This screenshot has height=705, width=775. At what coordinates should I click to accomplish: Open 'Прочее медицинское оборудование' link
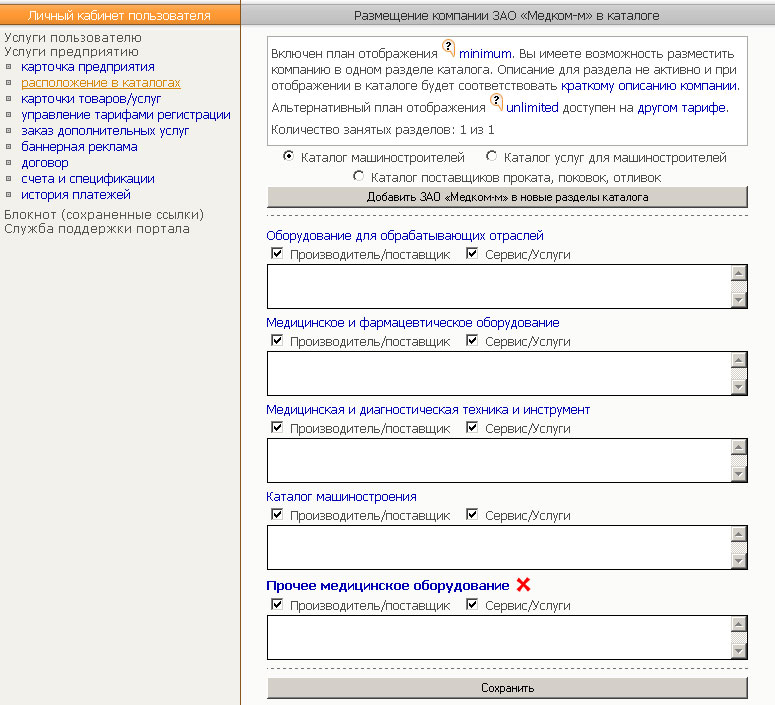[388, 585]
